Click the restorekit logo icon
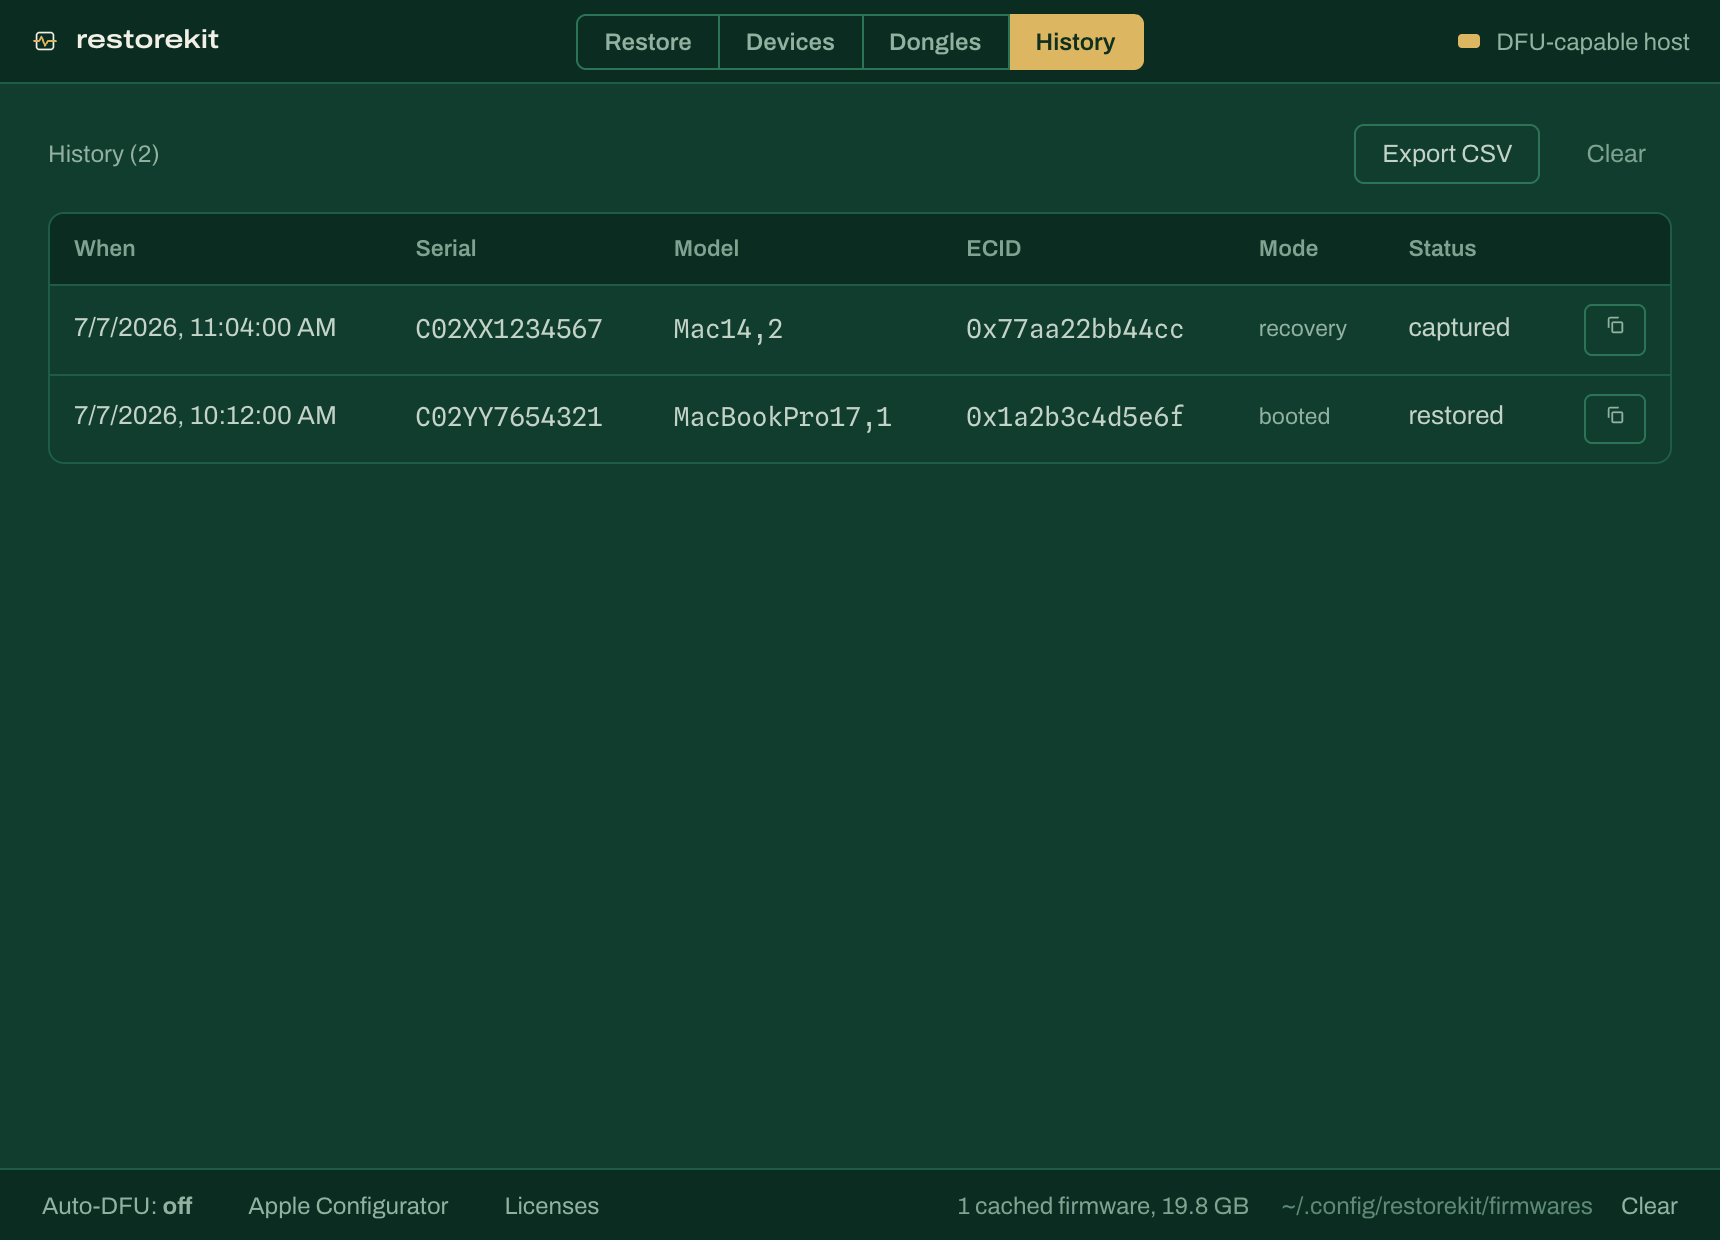The height and width of the screenshot is (1240, 1720). click(x=45, y=41)
